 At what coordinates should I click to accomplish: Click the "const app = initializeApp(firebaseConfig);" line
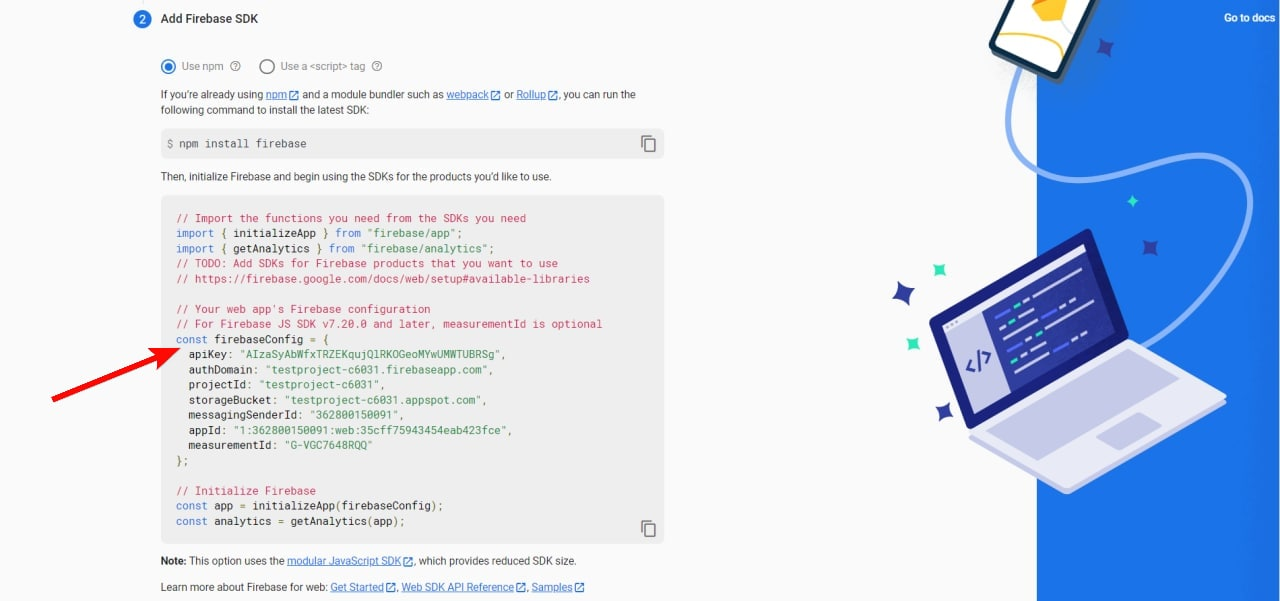[309, 506]
